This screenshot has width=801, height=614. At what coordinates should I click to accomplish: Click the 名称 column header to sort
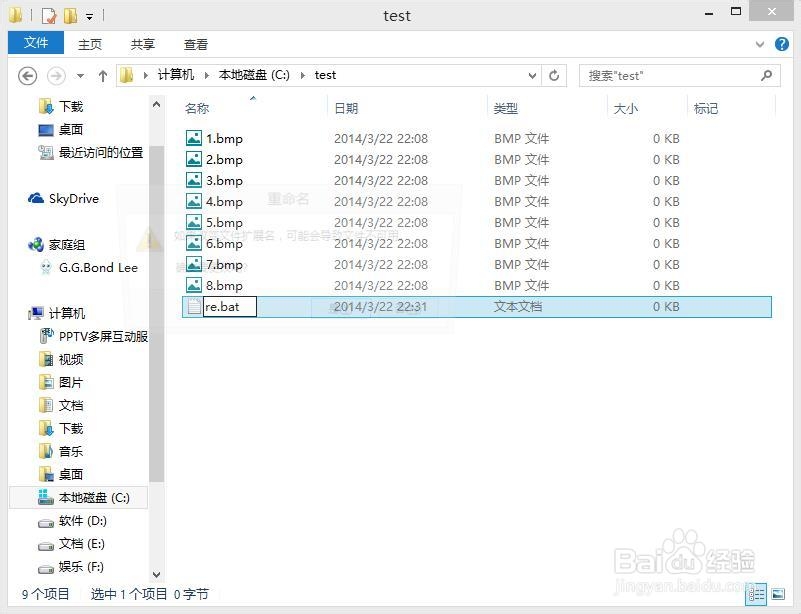tap(196, 108)
